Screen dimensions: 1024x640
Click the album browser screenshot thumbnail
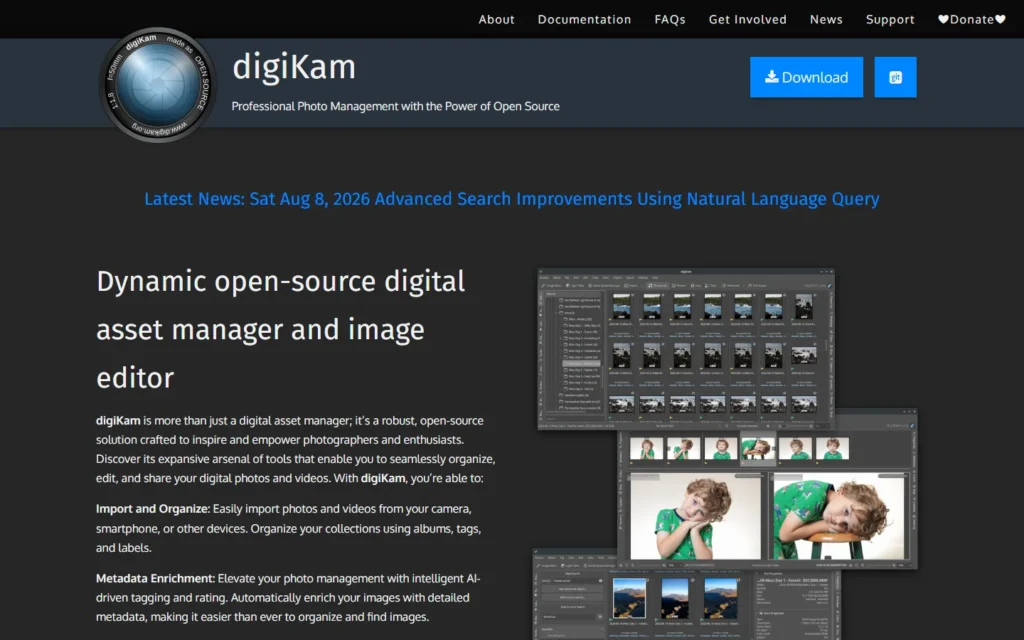point(686,349)
